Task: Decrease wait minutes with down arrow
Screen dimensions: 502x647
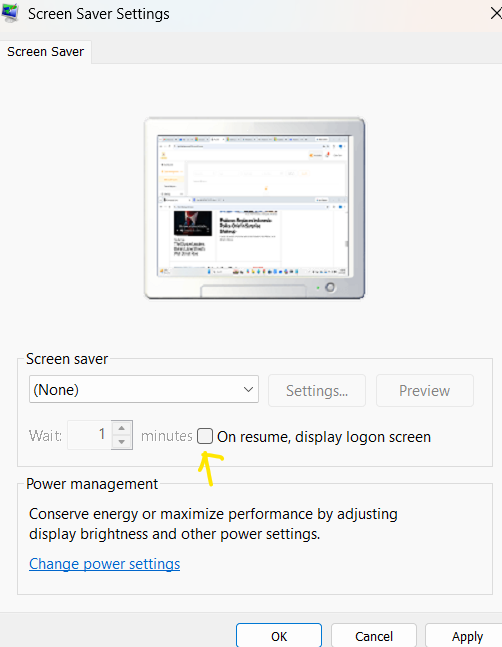Action: (x=122, y=442)
